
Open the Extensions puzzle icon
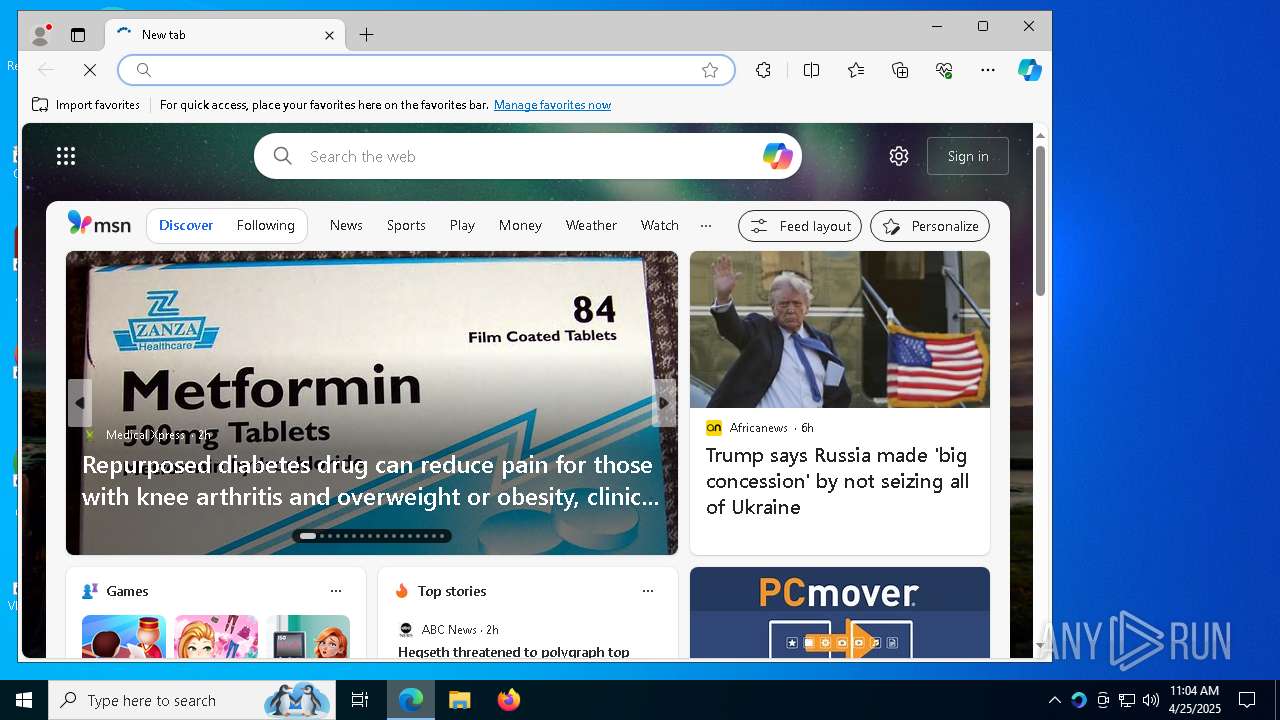pos(763,70)
